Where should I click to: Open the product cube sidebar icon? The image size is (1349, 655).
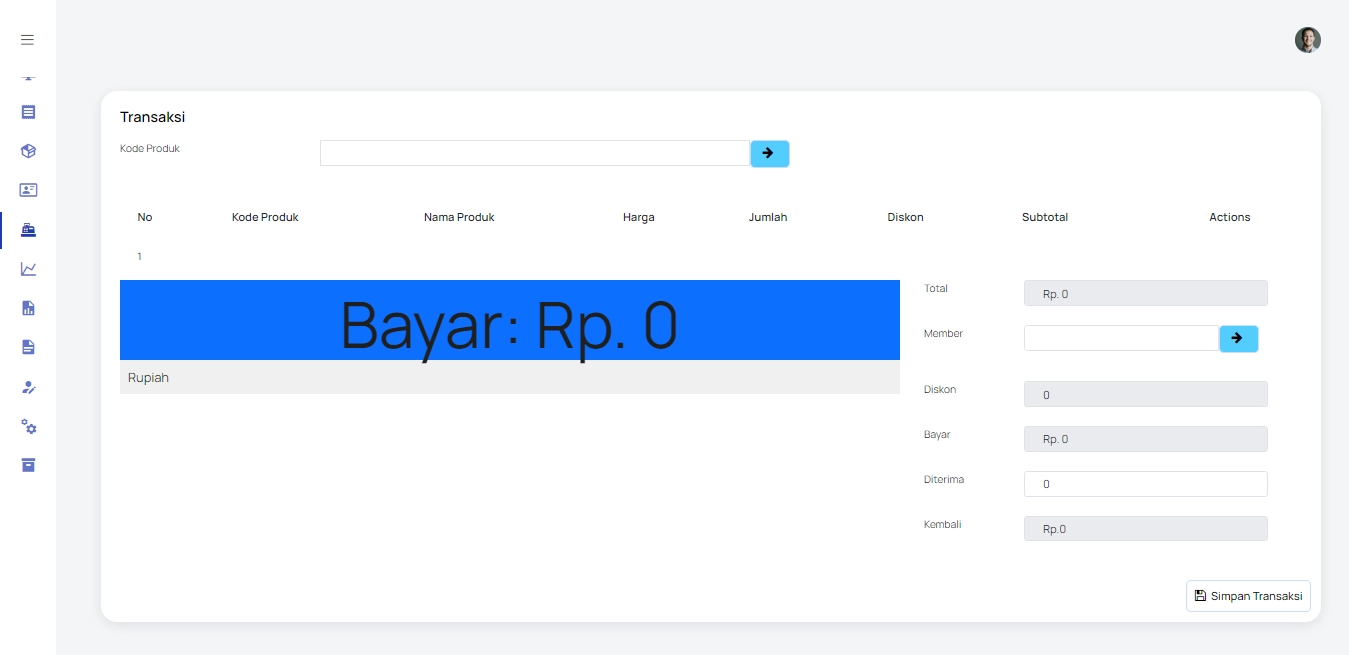(x=28, y=151)
